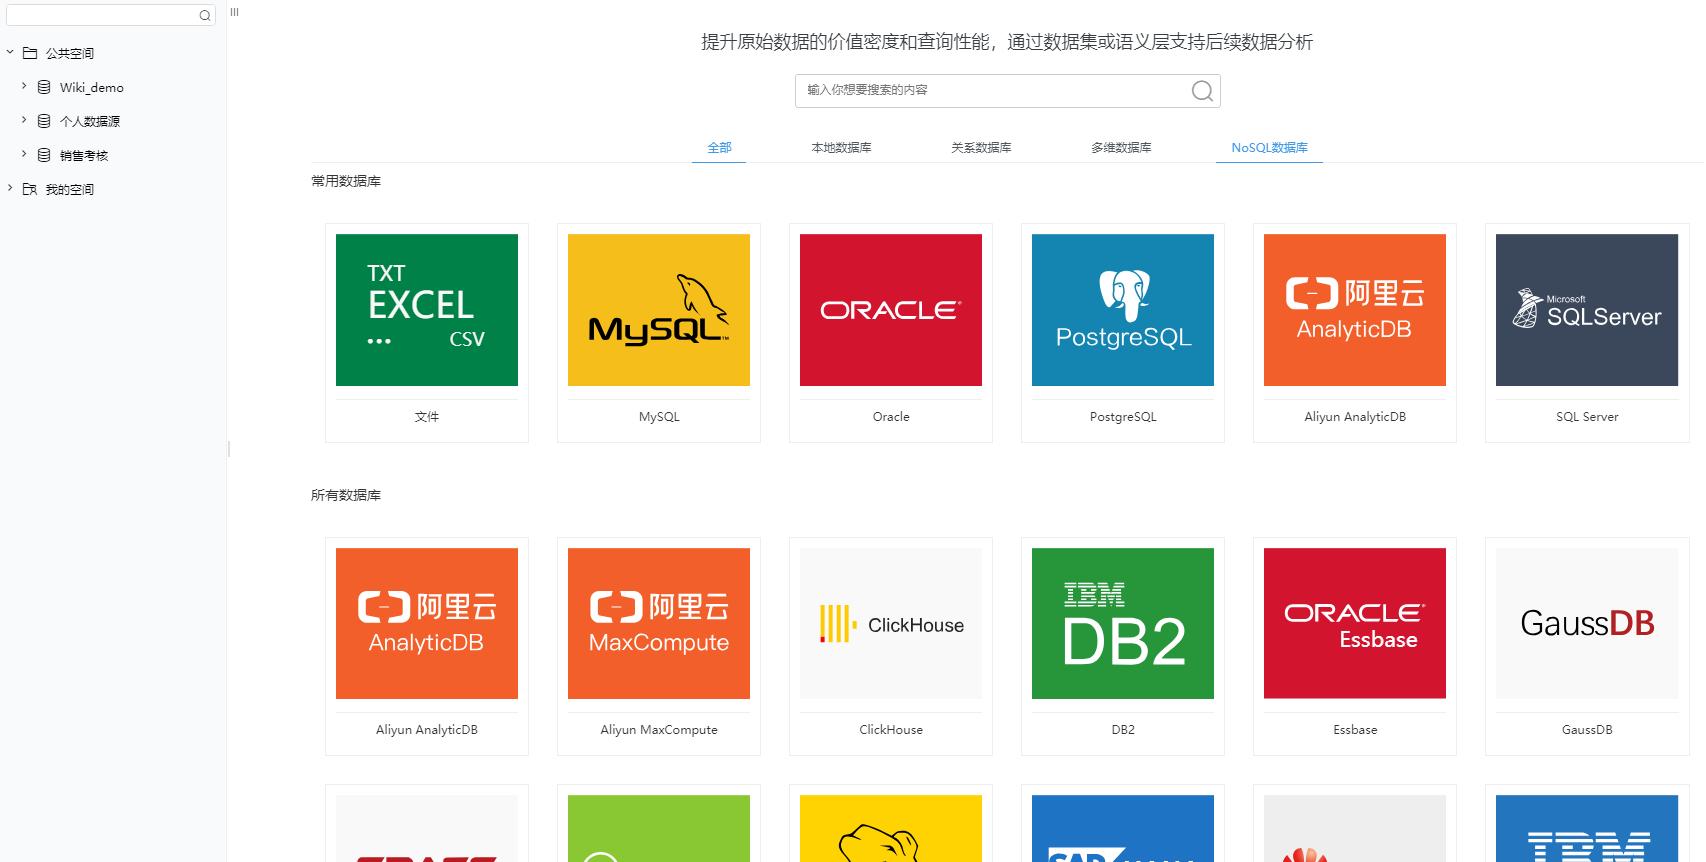Select the Wiki_demo tree label
This screenshot has height=862, width=1706.
click(x=92, y=88)
